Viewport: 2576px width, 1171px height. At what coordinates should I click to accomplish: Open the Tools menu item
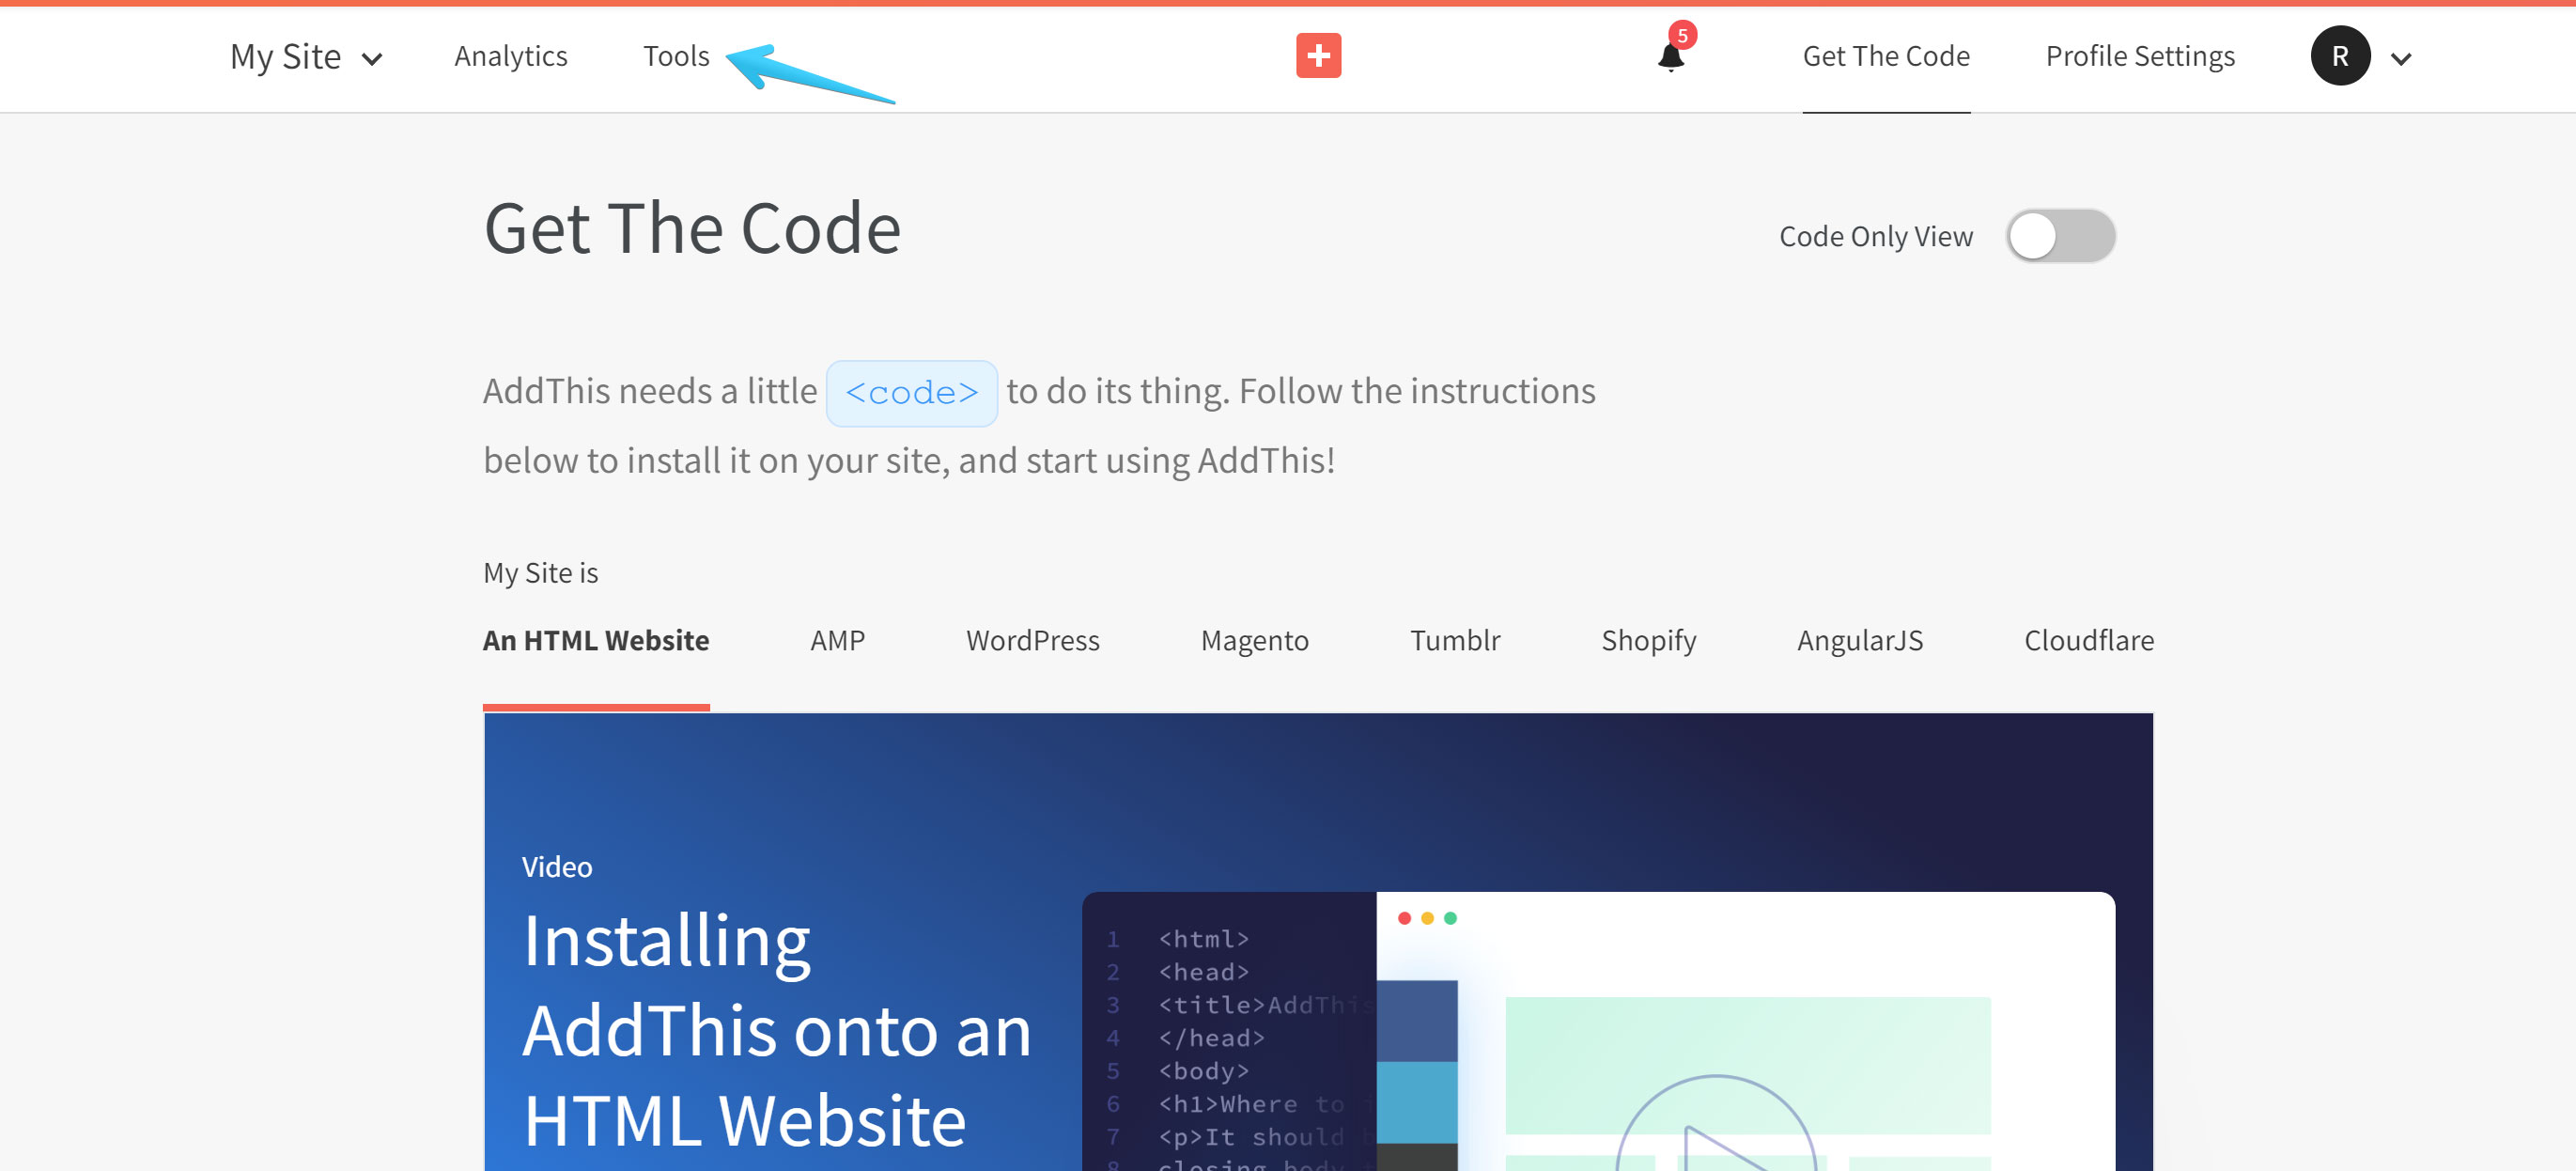(x=676, y=56)
